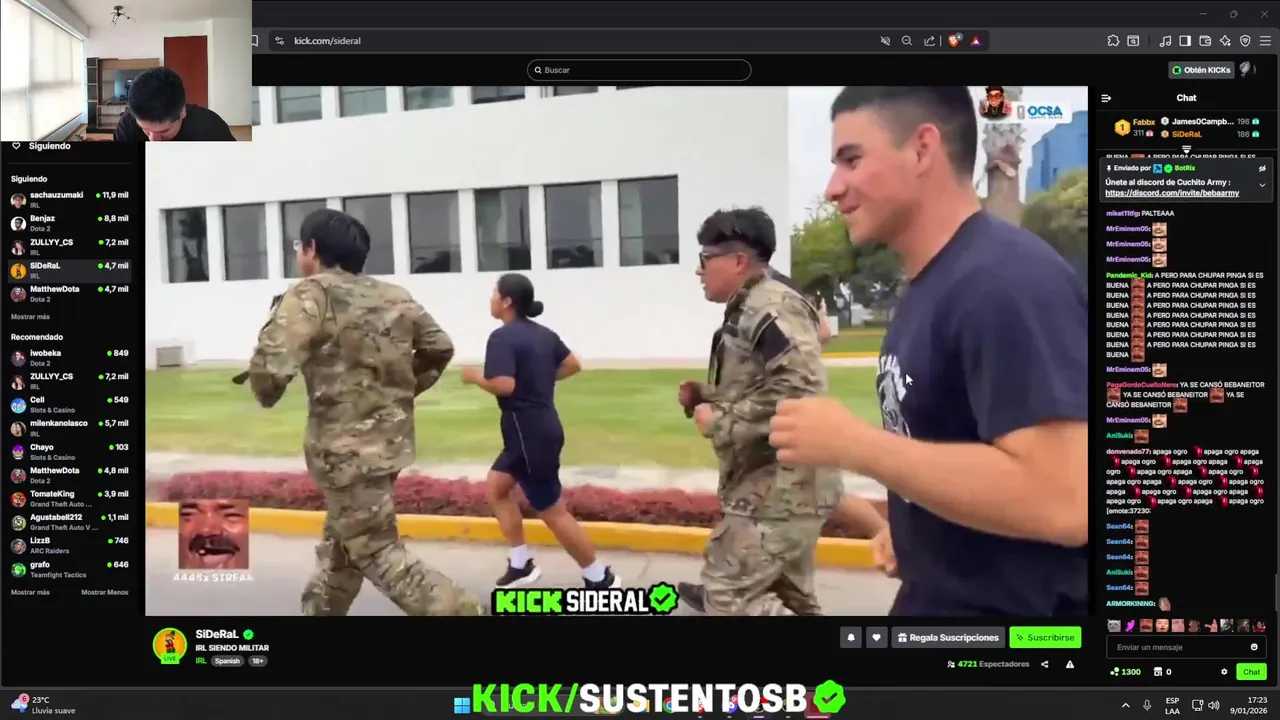Click the Obtén KICKs button

[1201, 70]
